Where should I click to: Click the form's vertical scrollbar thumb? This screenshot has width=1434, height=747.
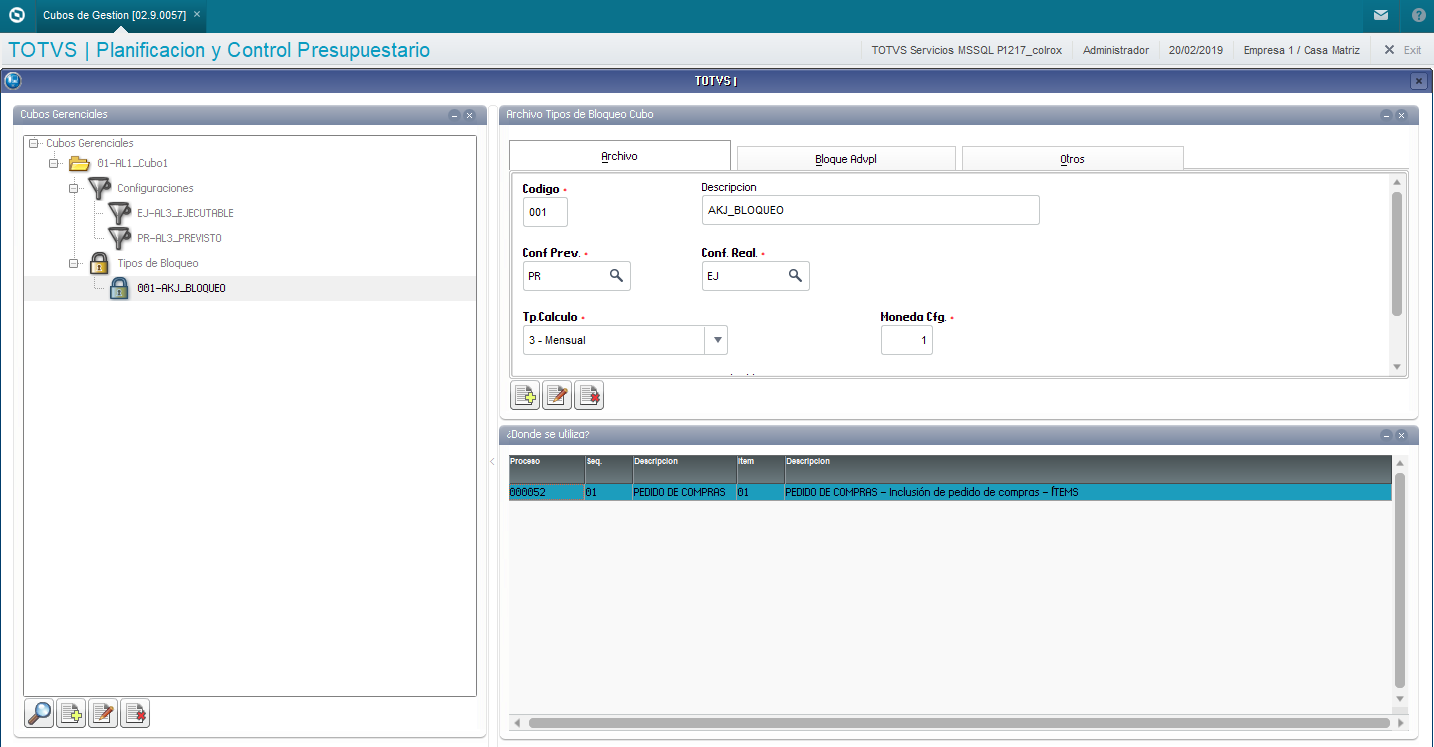tap(1397, 253)
